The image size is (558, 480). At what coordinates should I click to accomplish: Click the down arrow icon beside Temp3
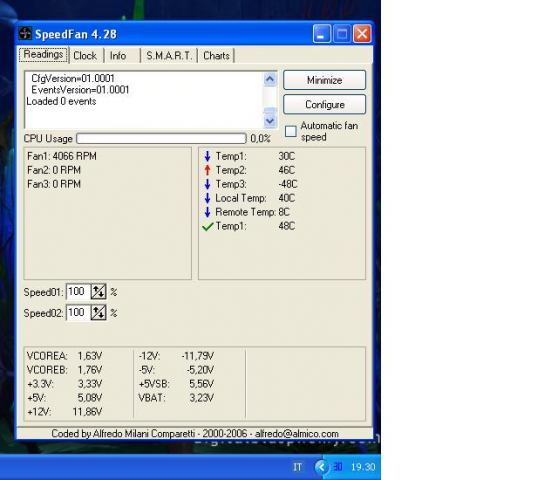click(x=207, y=184)
